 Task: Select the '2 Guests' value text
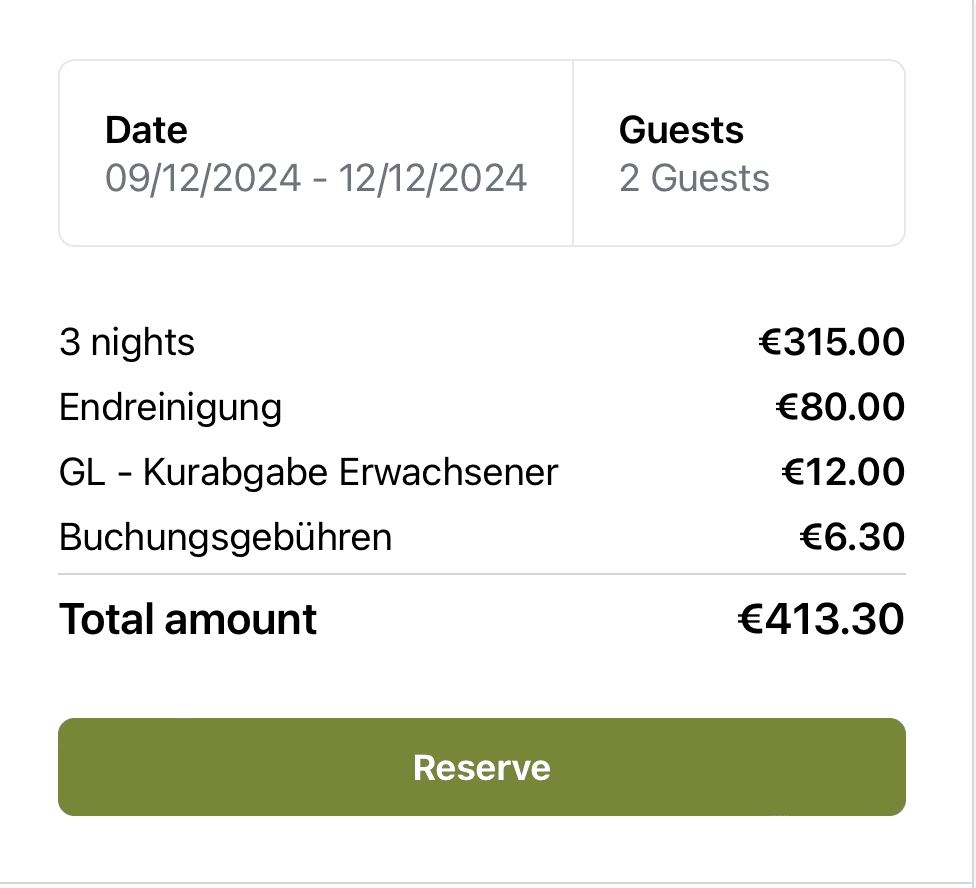pos(694,179)
